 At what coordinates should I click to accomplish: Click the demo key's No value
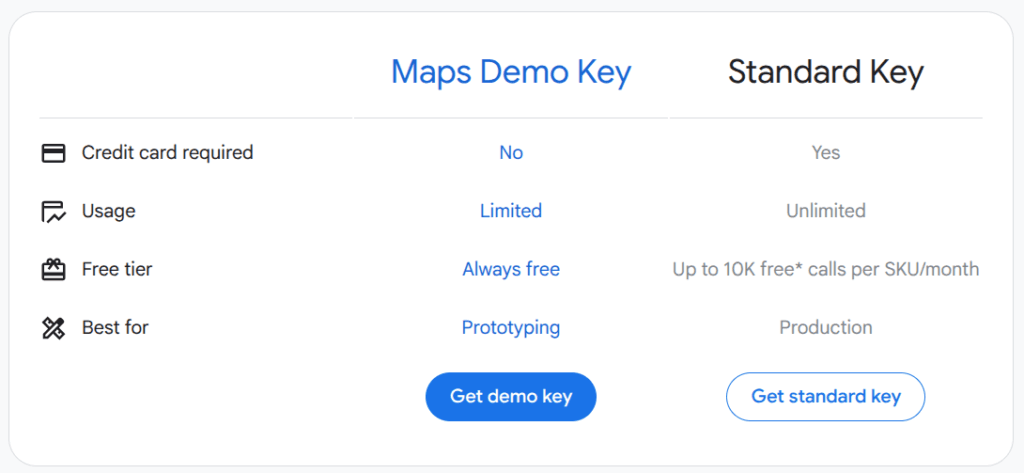(511, 153)
